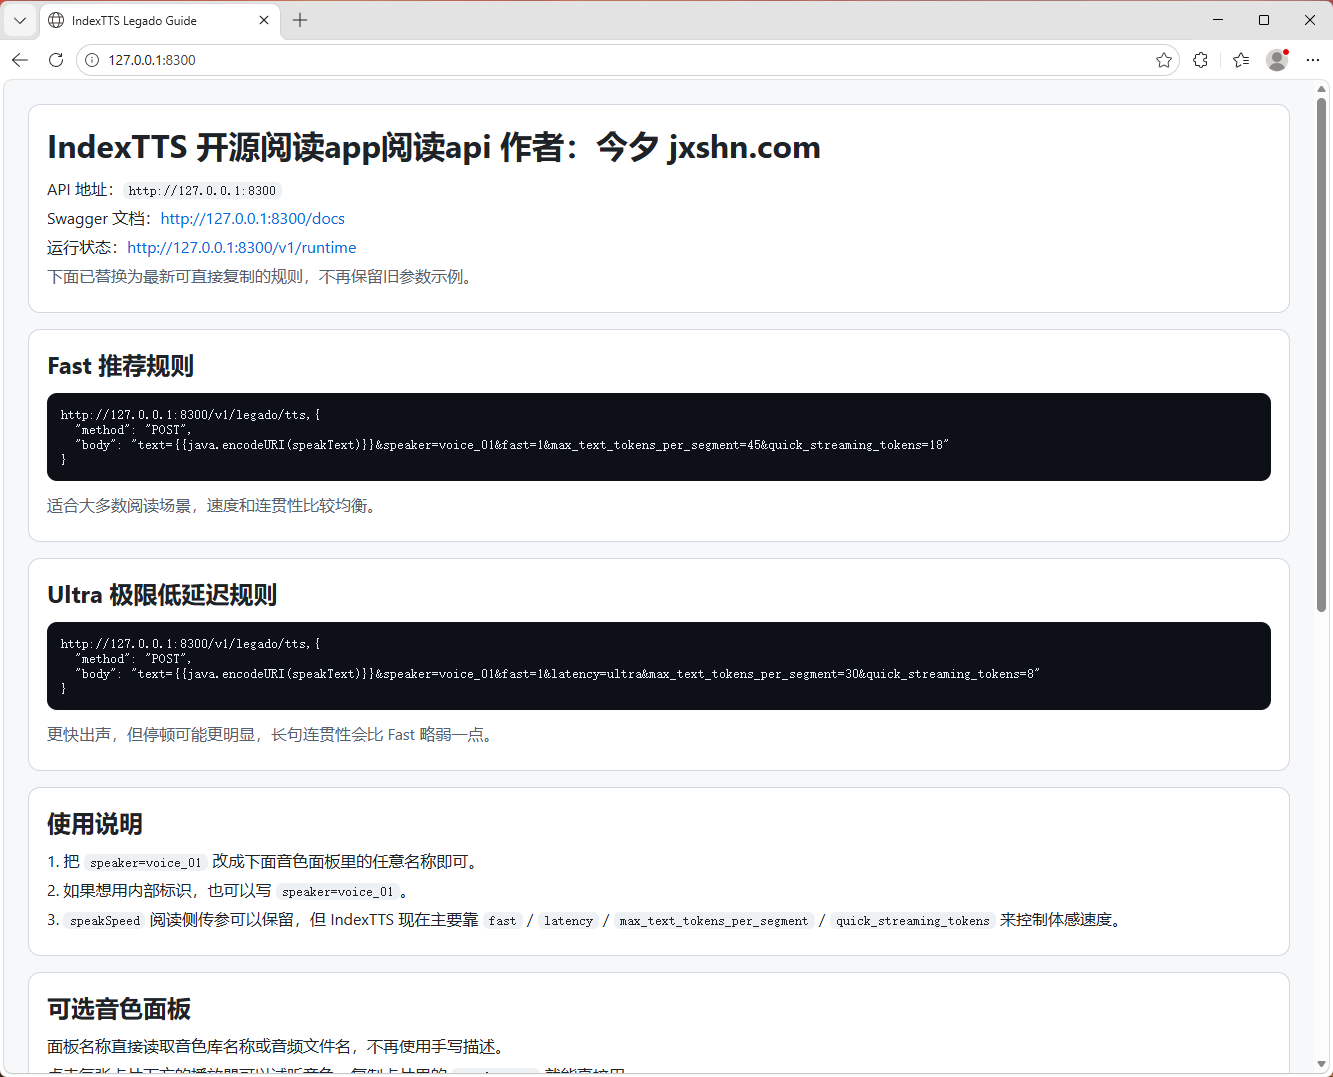Click the page title IndexTTS heading
Image resolution: width=1333 pixels, height=1077 pixels.
click(x=434, y=147)
